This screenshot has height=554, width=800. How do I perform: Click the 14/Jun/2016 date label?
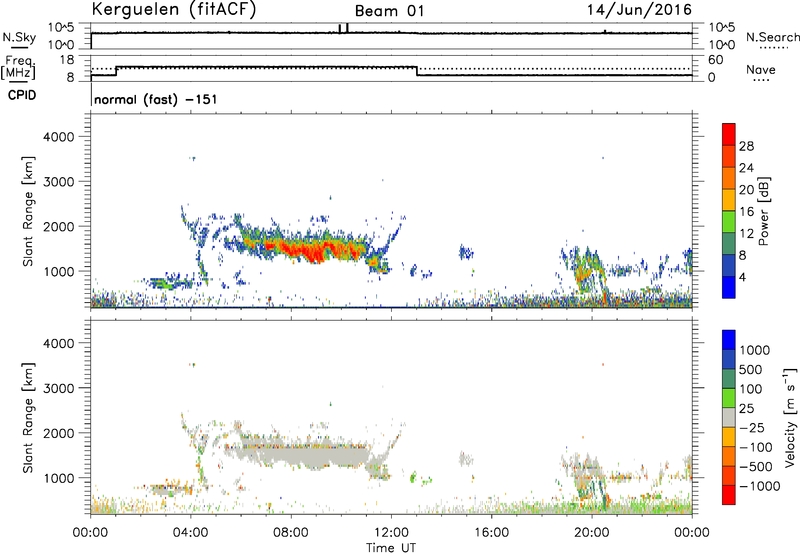(x=639, y=10)
